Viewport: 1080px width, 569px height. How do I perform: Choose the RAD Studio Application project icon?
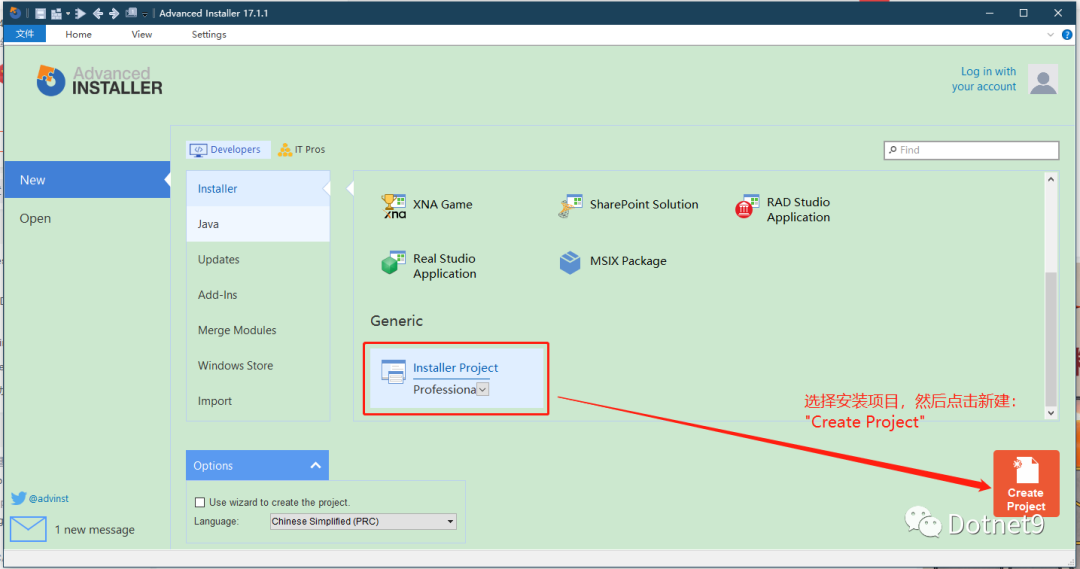(747, 205)
